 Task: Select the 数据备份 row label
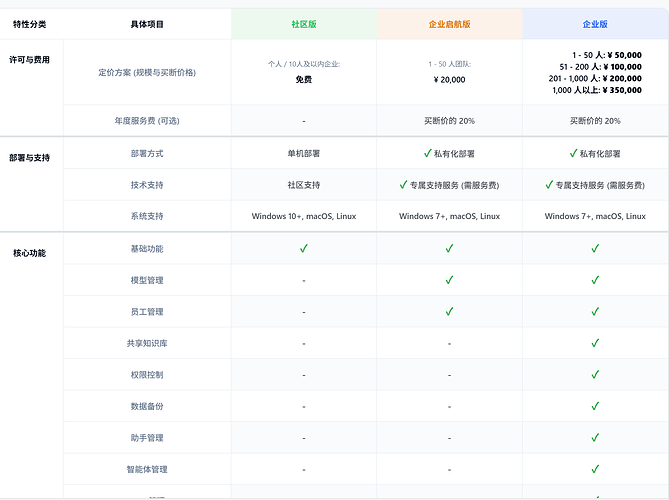point(147,407)
